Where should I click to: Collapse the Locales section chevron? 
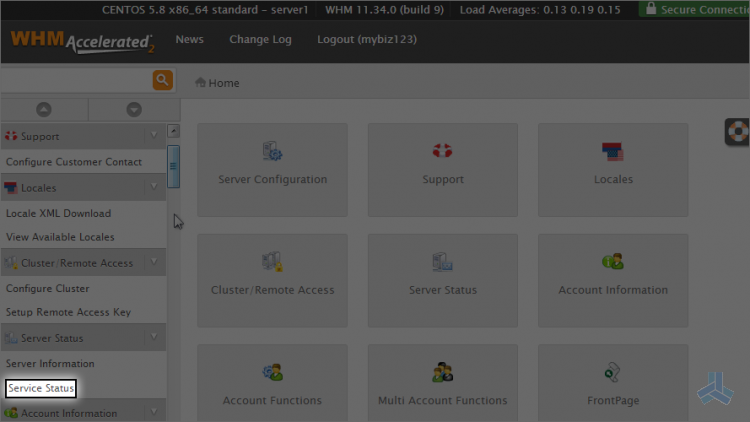tap(154, 187)
